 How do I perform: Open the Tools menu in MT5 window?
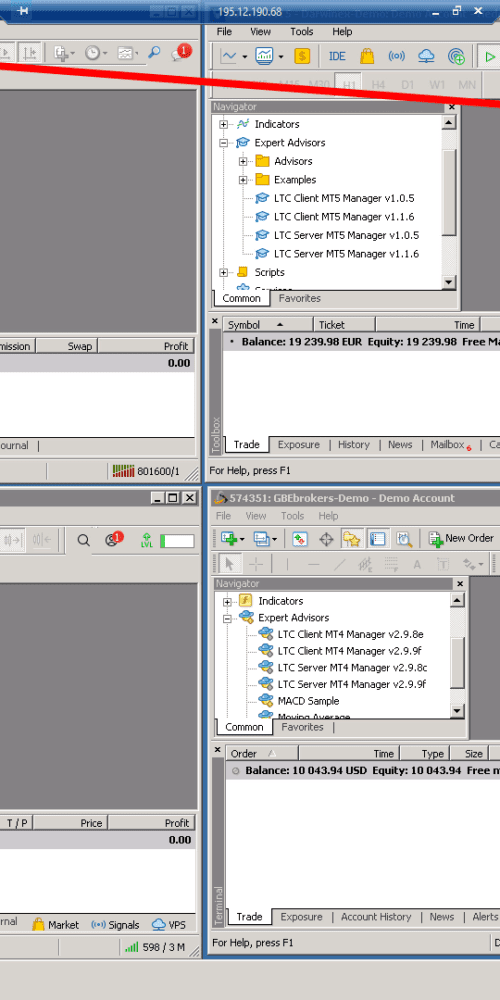click(x=302, y=31)
